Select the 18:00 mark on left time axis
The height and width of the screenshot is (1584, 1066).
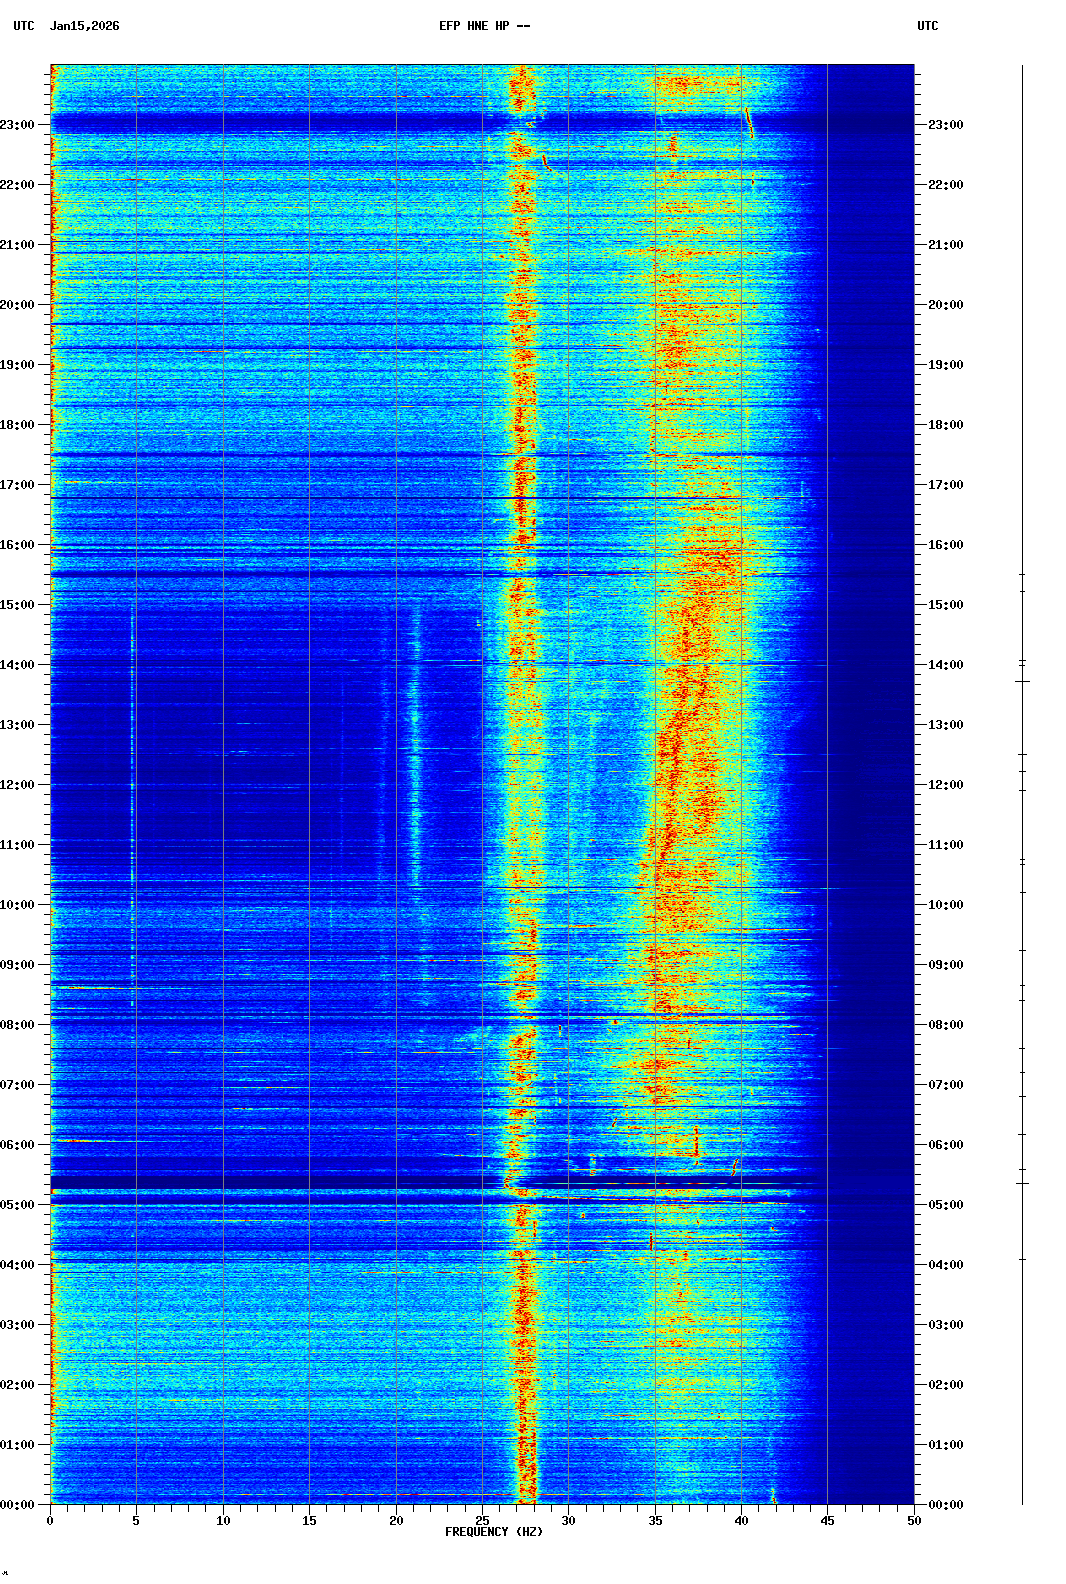18,425
